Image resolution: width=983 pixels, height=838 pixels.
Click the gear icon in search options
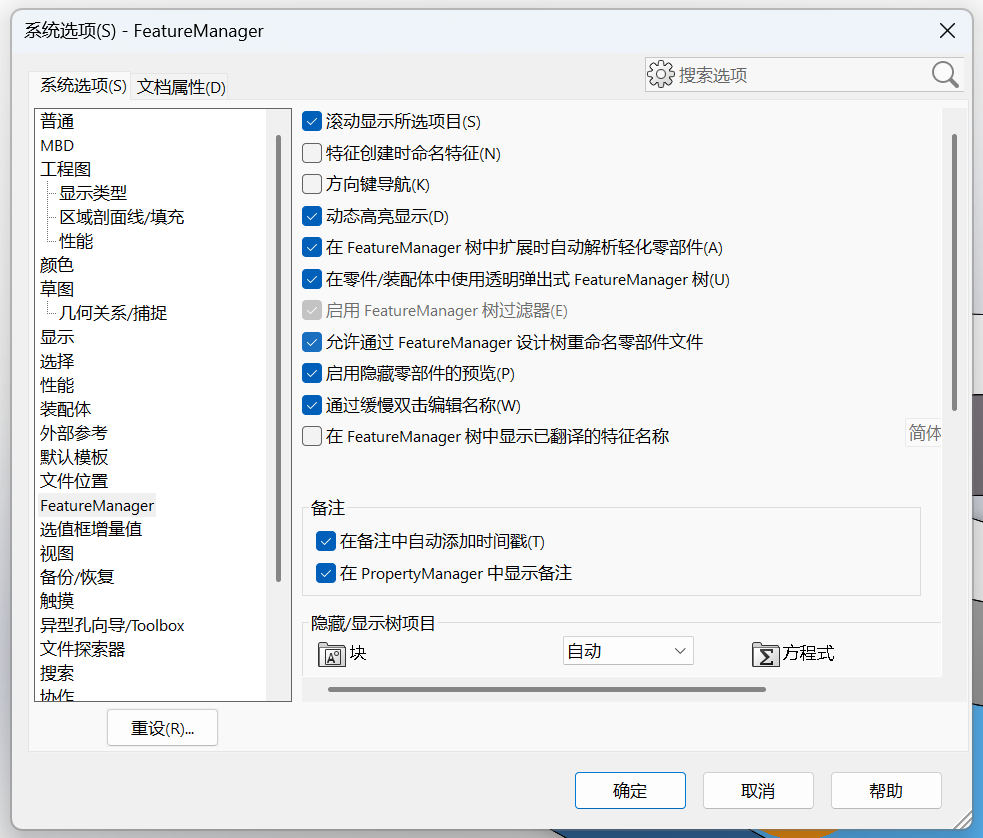click(661, 75)
